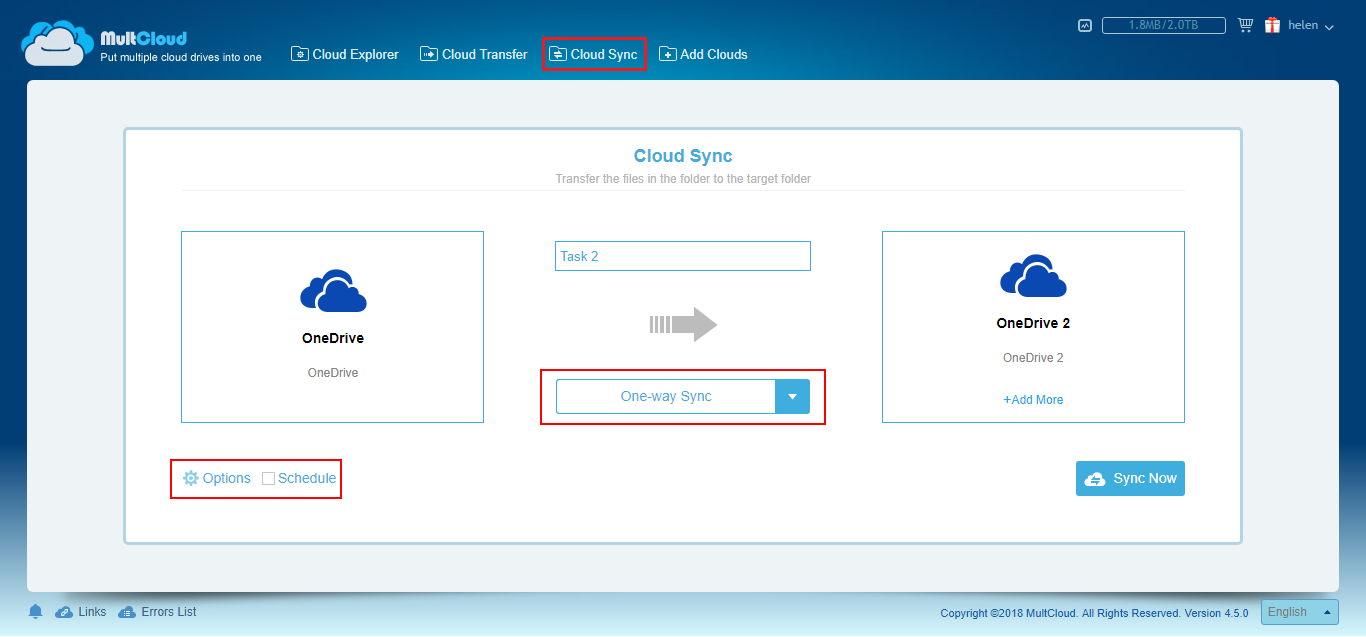Screen dimensions: 1366x637
Task: Click the Task 2 name field
Action: tap(683, 256)
